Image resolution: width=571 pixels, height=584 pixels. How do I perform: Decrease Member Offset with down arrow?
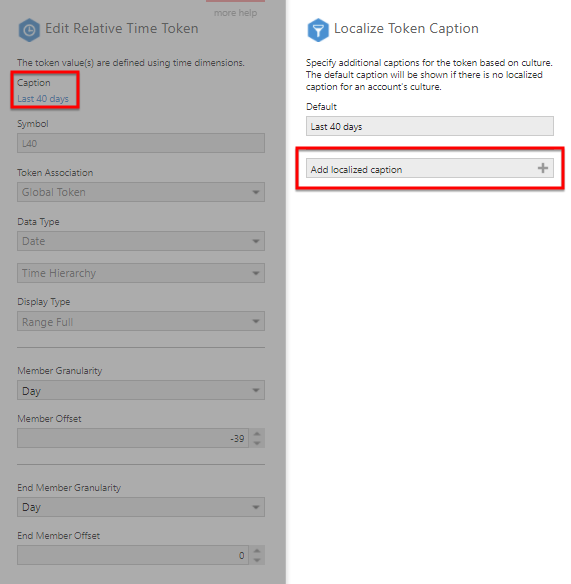pos(257,443)
